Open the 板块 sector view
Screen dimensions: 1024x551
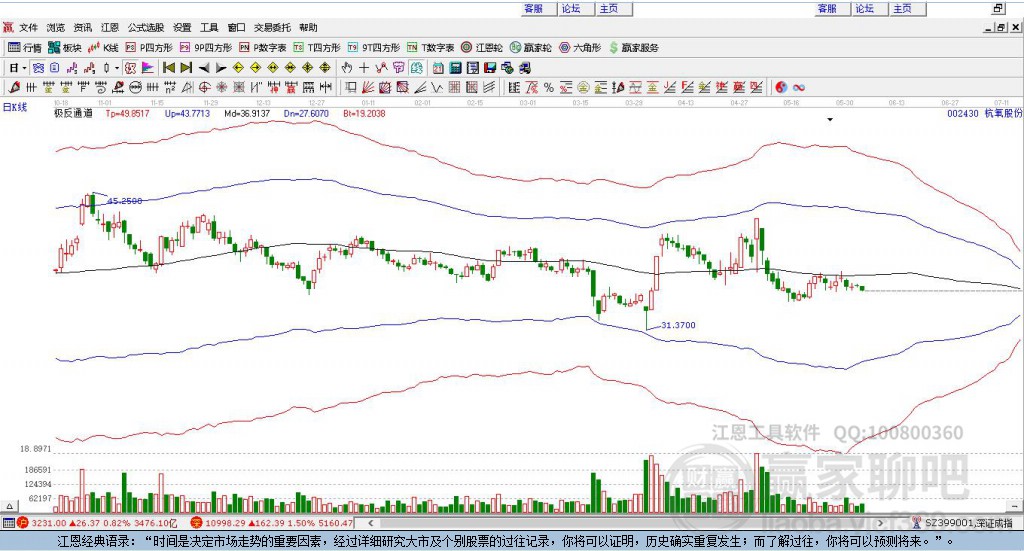(65, 48)
